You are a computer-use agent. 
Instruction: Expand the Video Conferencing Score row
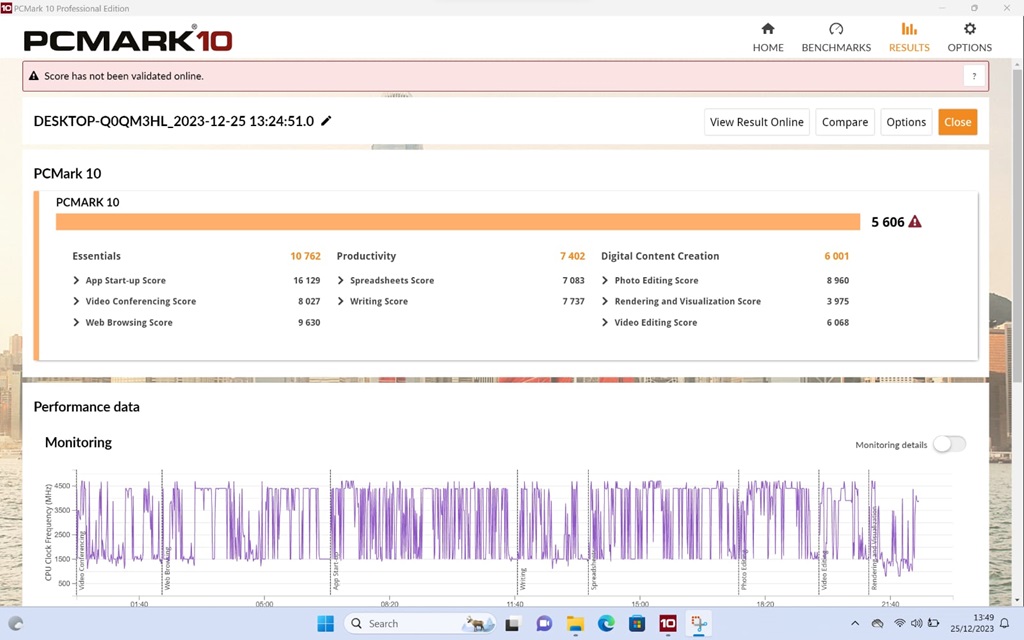click(x=76, y=301)
